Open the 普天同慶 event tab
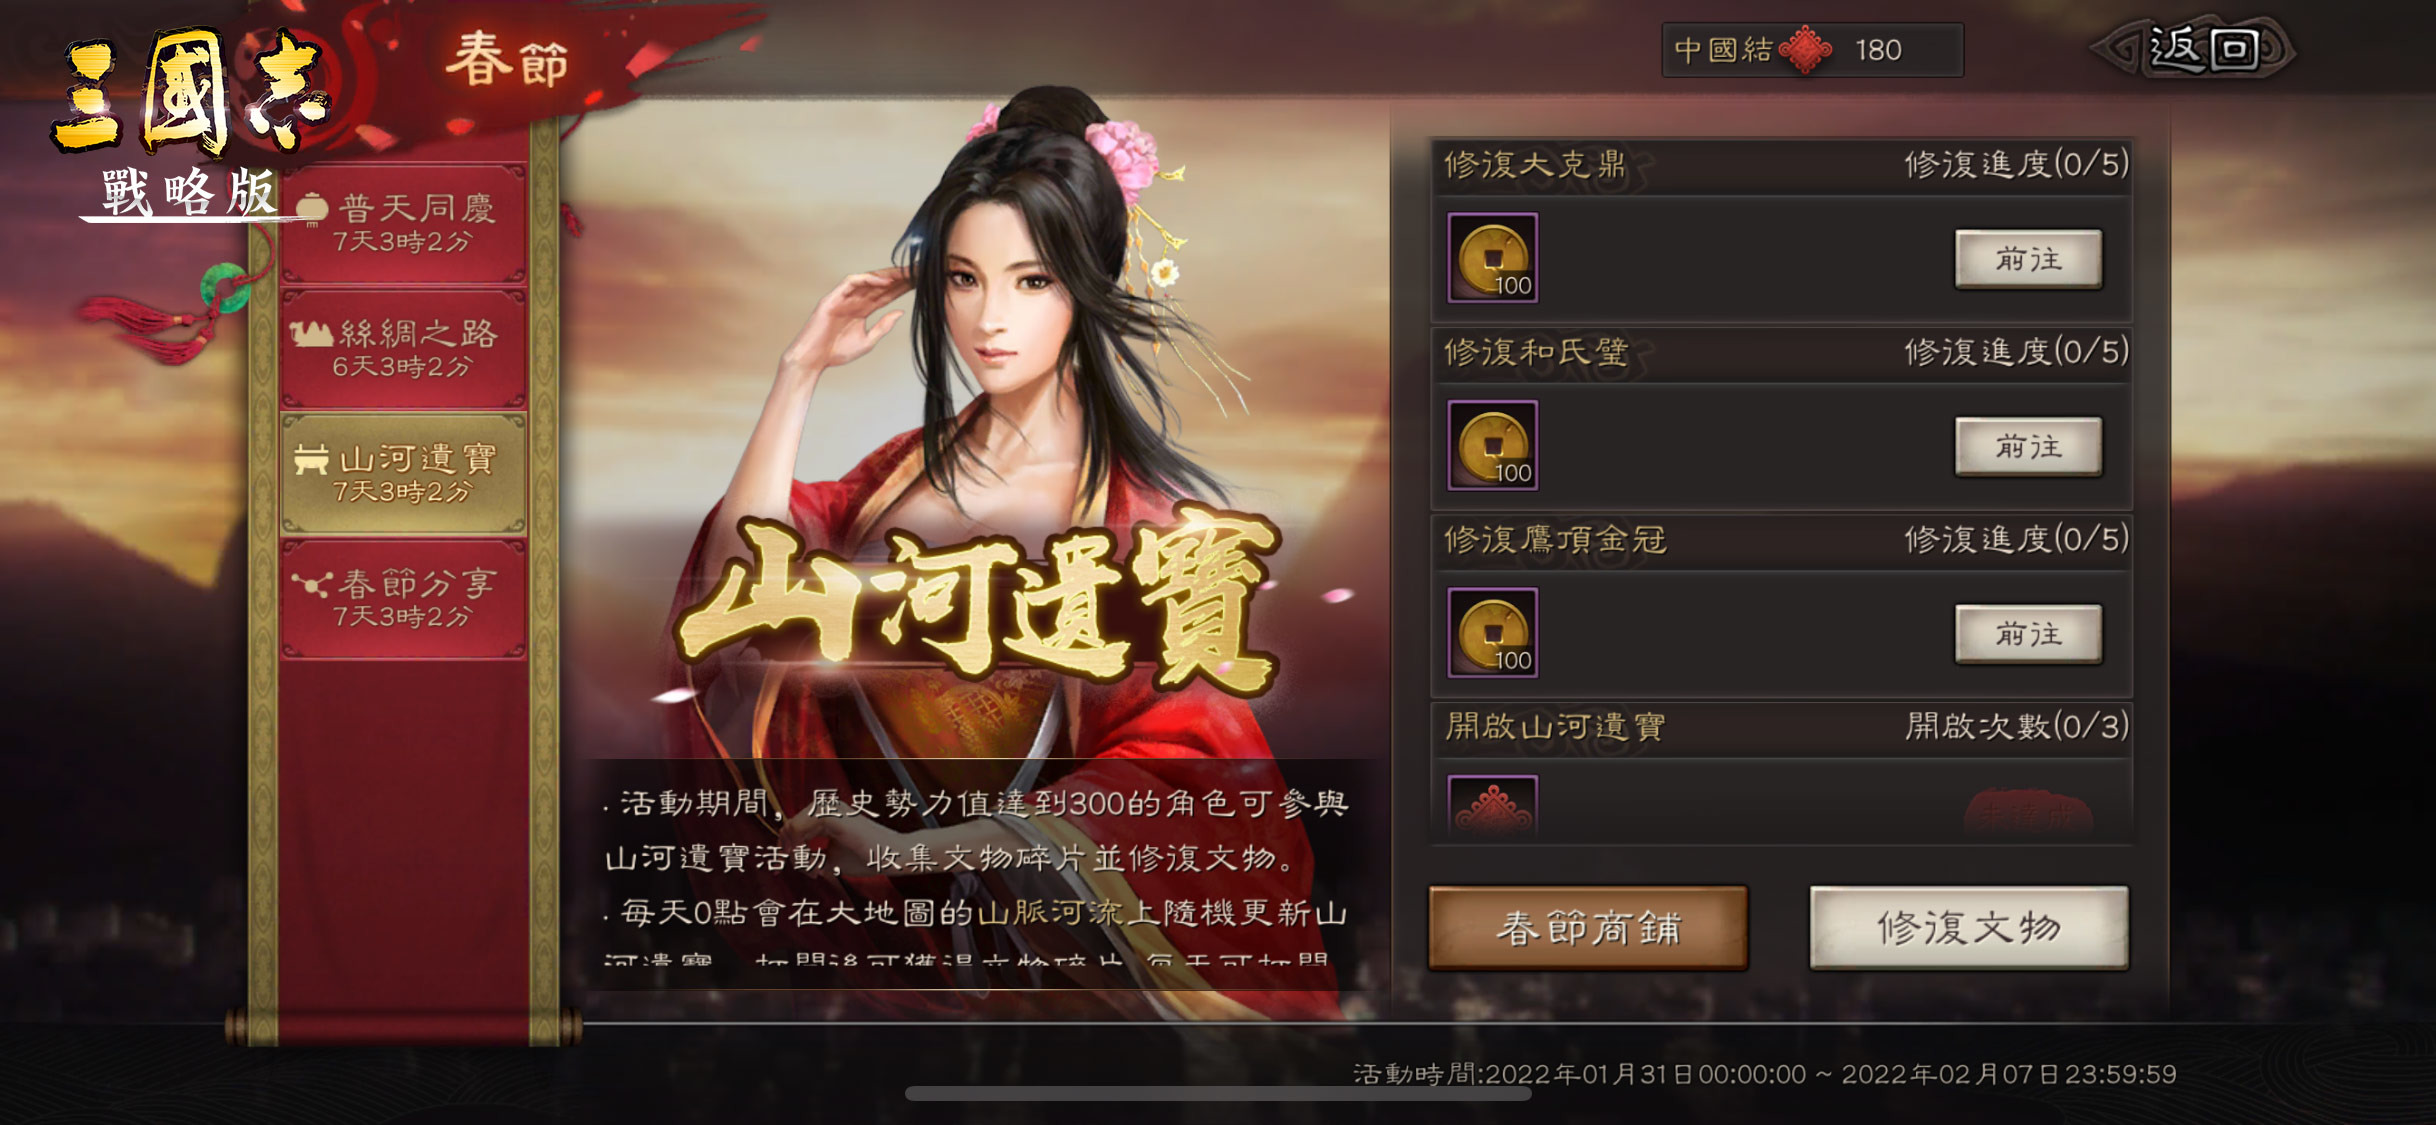The width and height of the screenshot is (2436, 1125). (403, 223)
